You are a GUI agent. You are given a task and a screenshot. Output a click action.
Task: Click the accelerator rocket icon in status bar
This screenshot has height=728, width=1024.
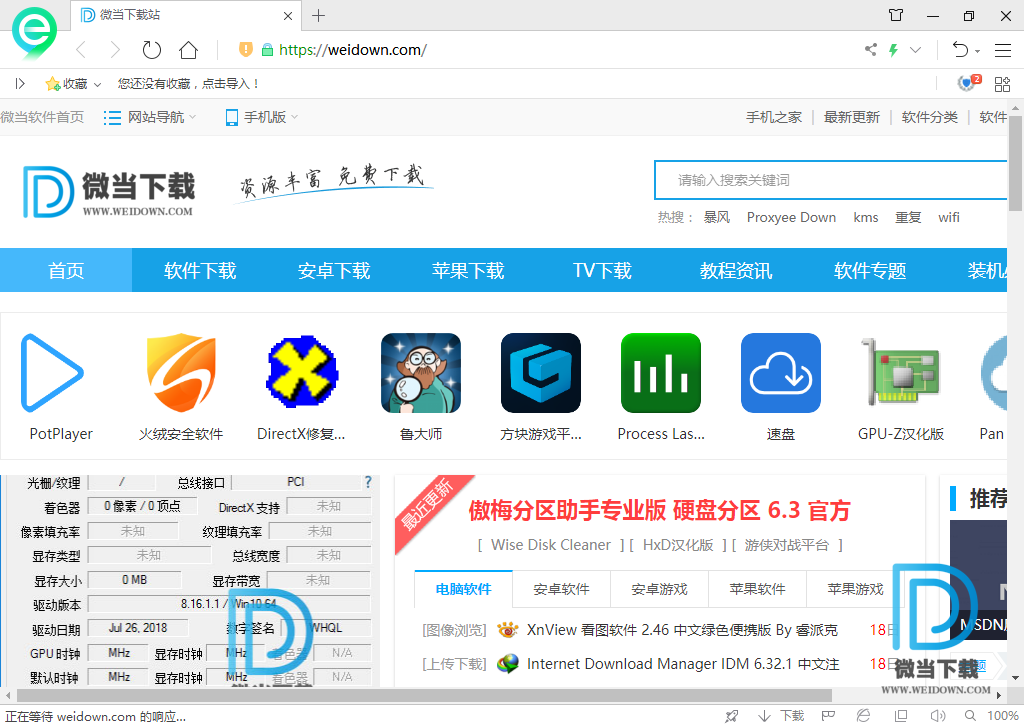731,716
